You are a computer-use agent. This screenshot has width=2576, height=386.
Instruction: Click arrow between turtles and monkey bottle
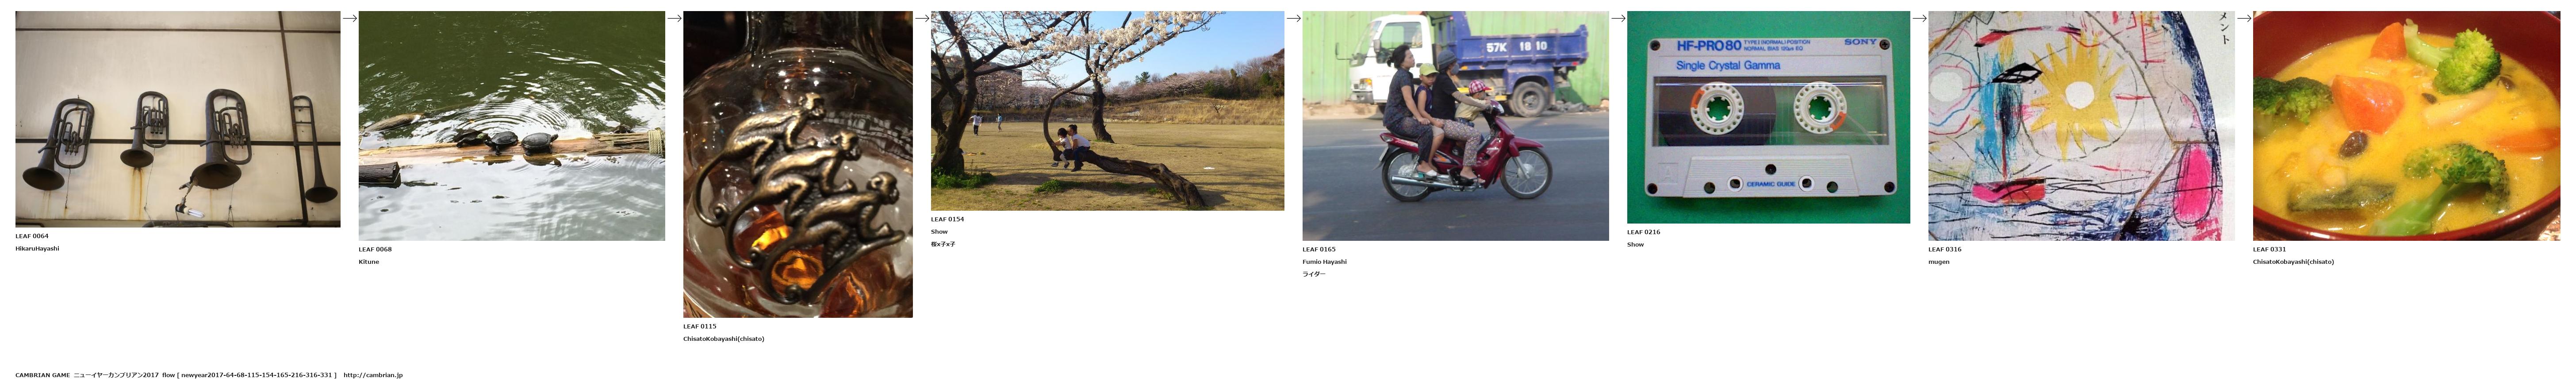(674, 18)
